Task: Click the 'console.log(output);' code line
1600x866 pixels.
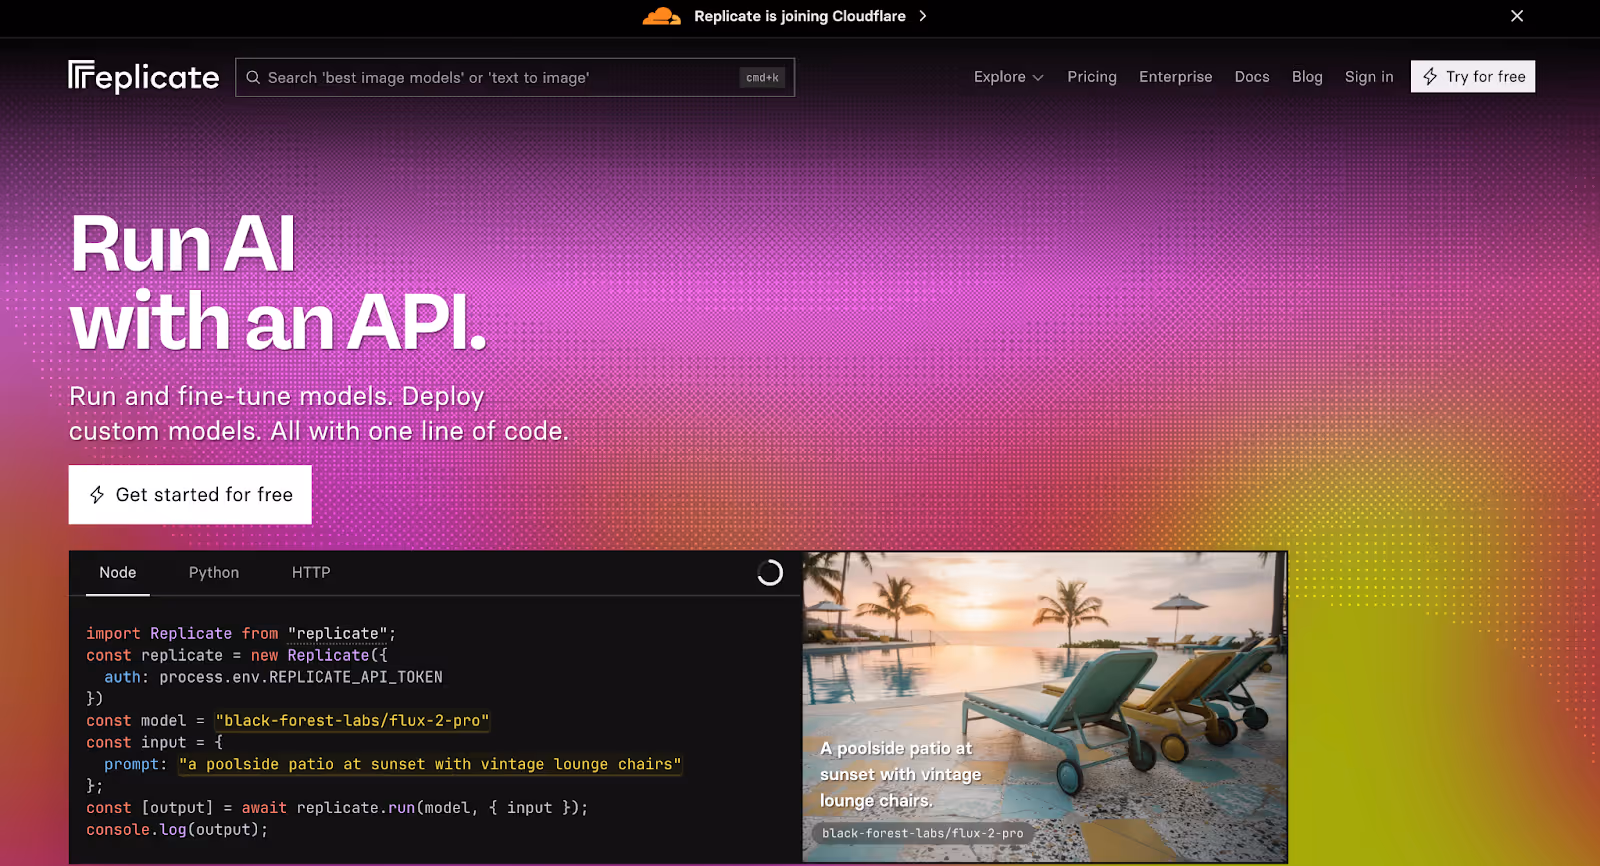Action: click(177, 829)
